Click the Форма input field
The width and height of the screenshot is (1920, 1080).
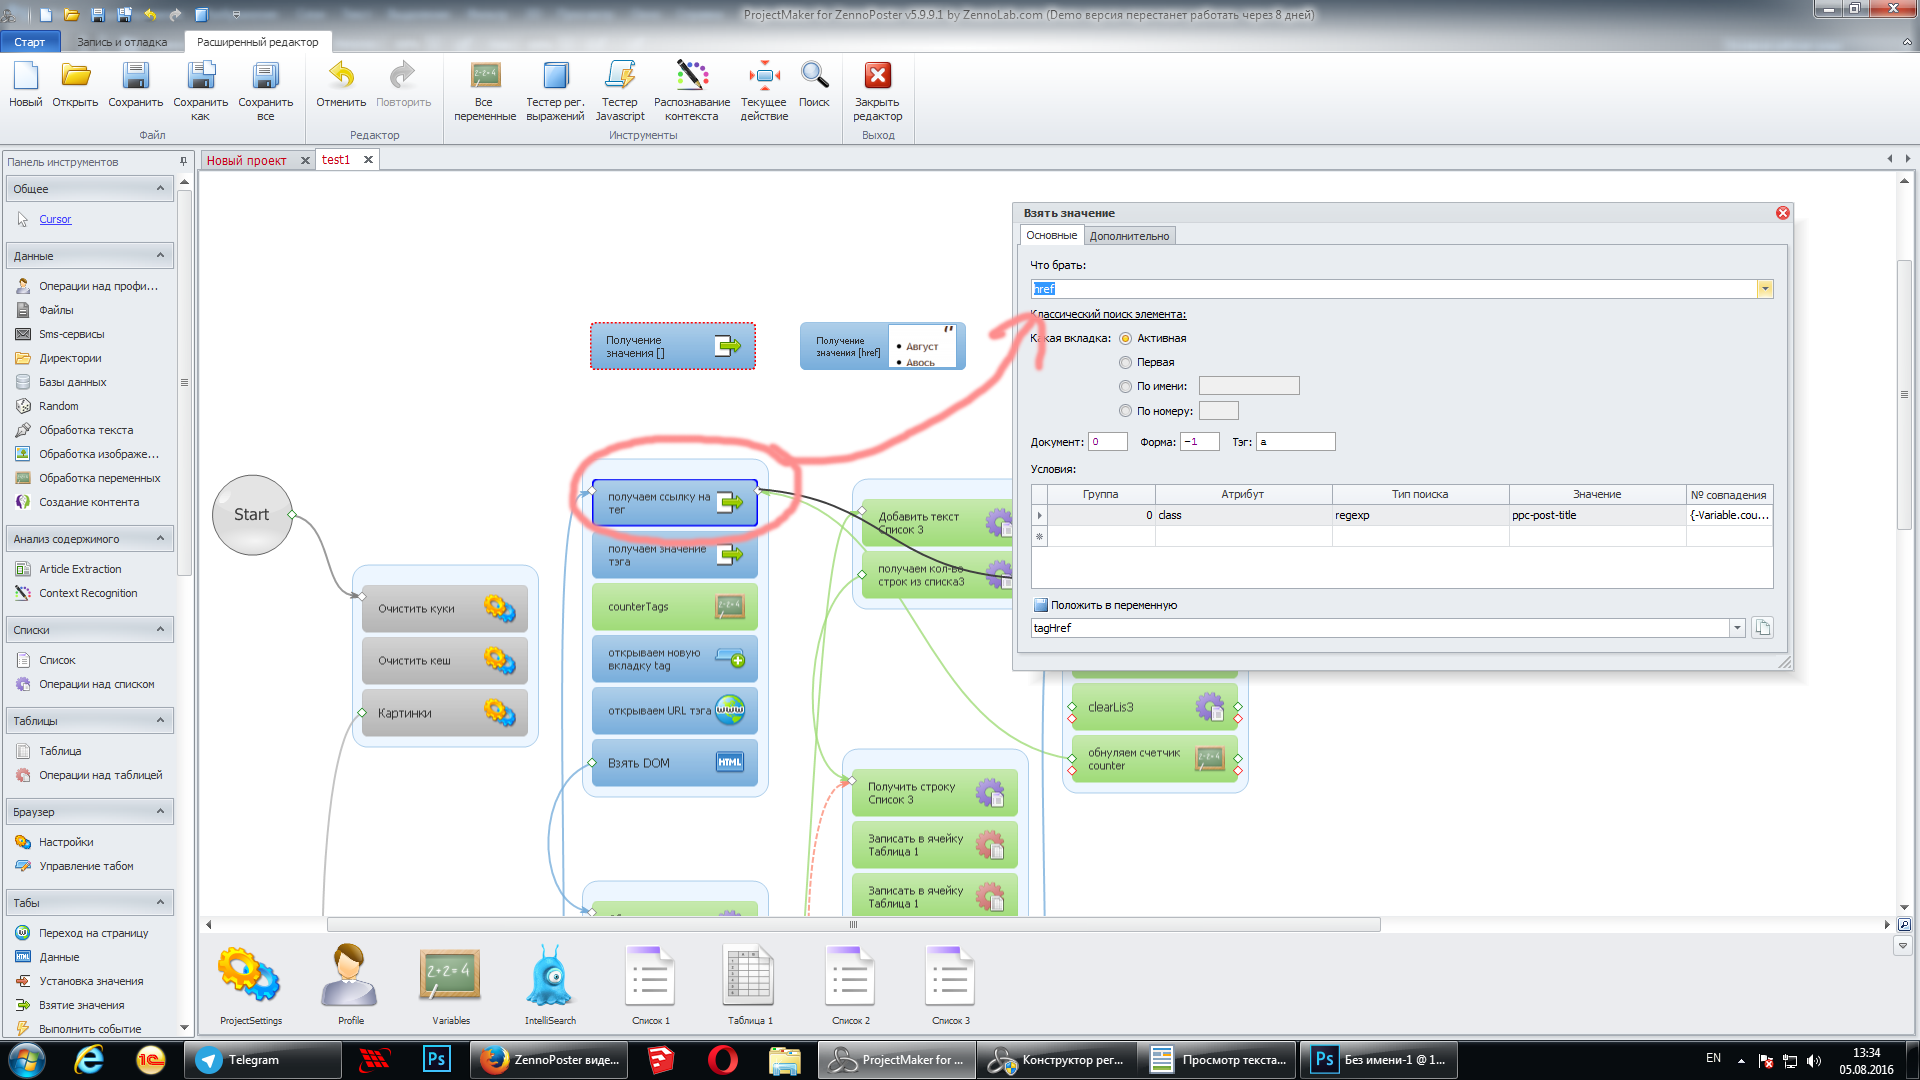click(1200, 442)
